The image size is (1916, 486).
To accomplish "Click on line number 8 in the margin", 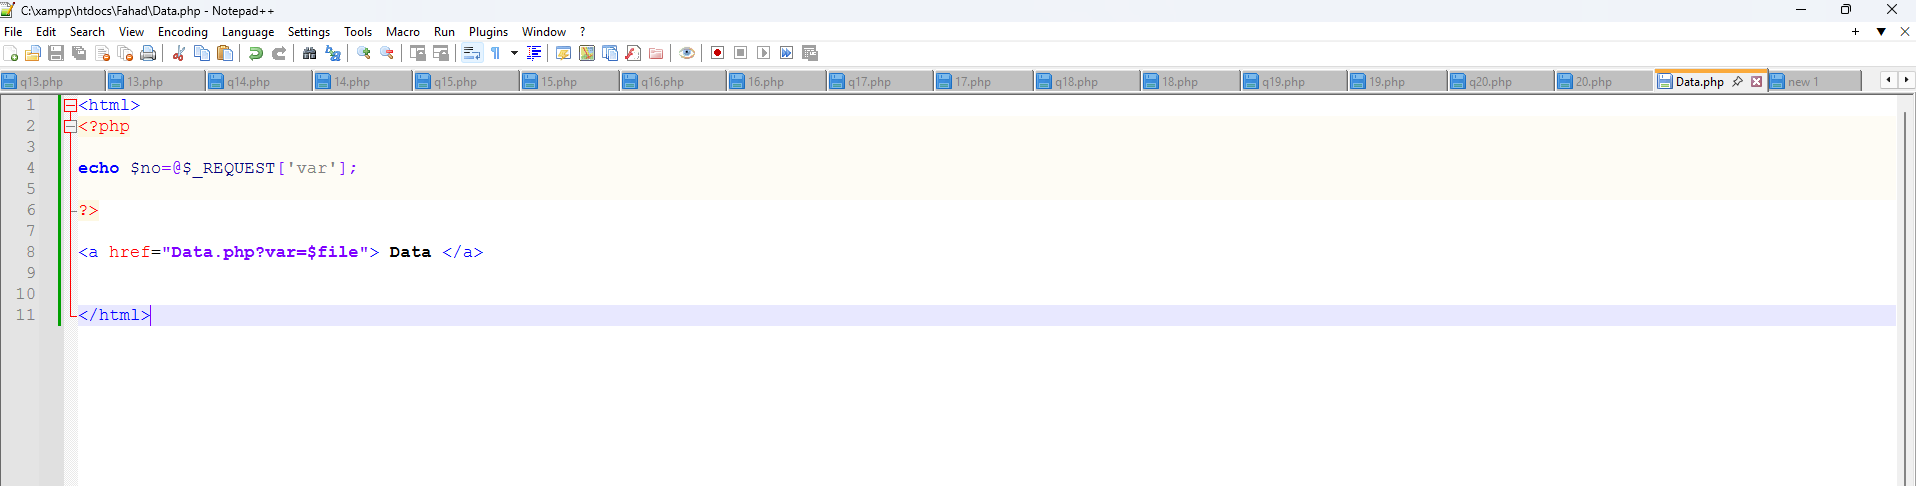I will click(x=30, y=252).
